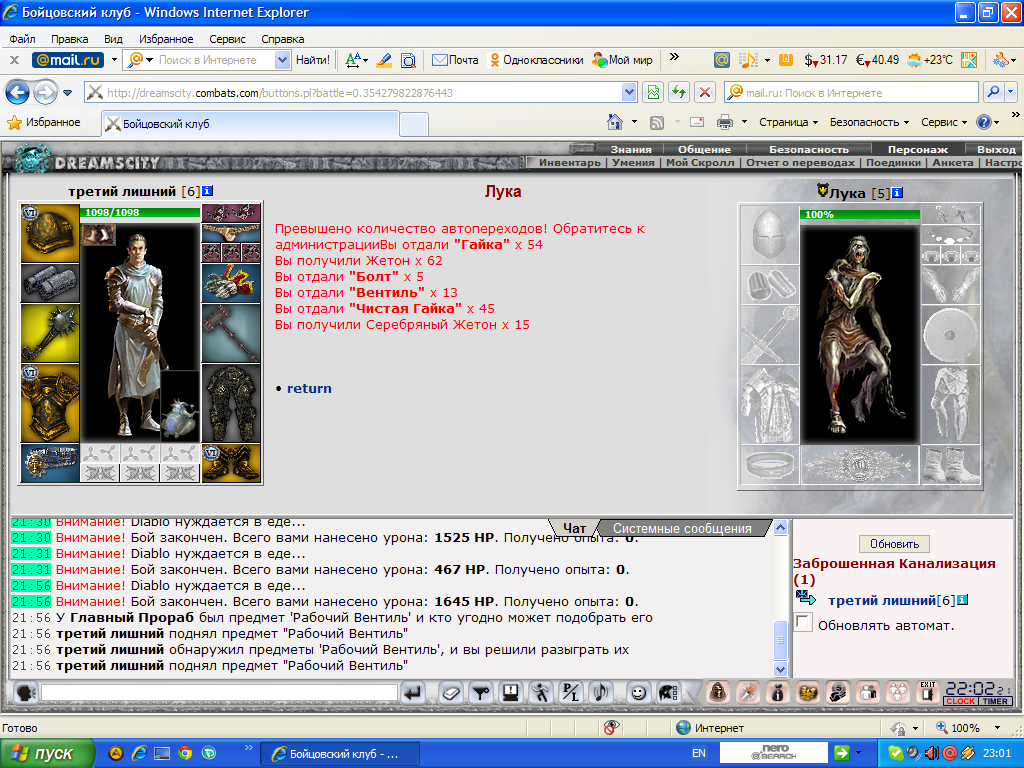
Task: Click the filter funnel icon in chat bar
Action: pyautogui.click(x=481, y=692)
